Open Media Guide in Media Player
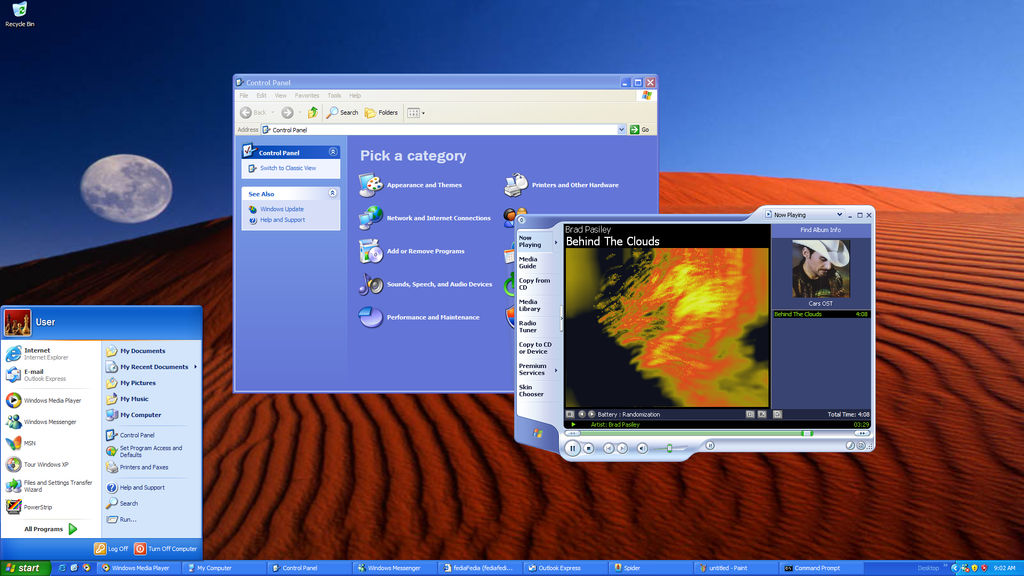The image size is (1024, 576). point(528,263)
